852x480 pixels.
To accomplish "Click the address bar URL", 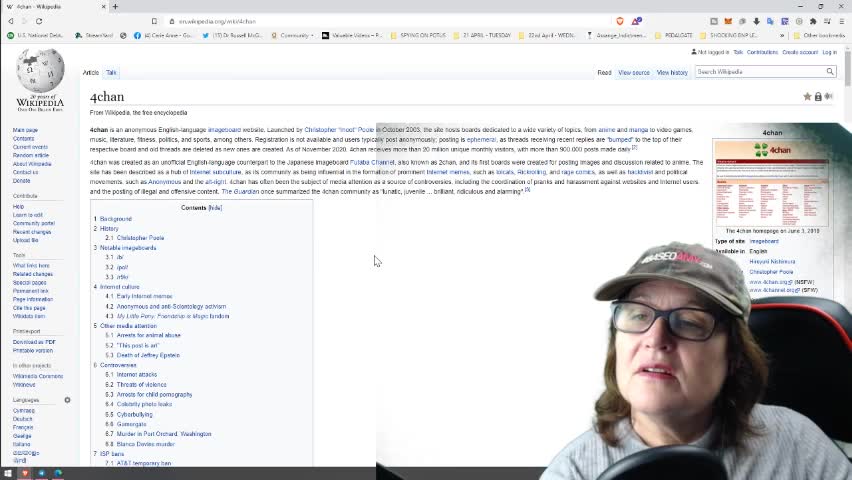I will click(x=217, y=21).
